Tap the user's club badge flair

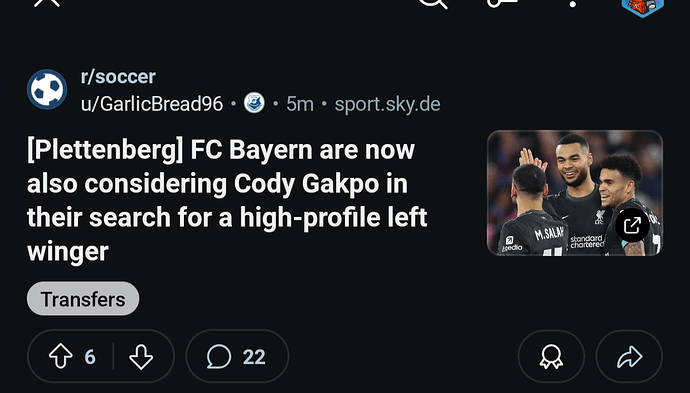[254, 103]
